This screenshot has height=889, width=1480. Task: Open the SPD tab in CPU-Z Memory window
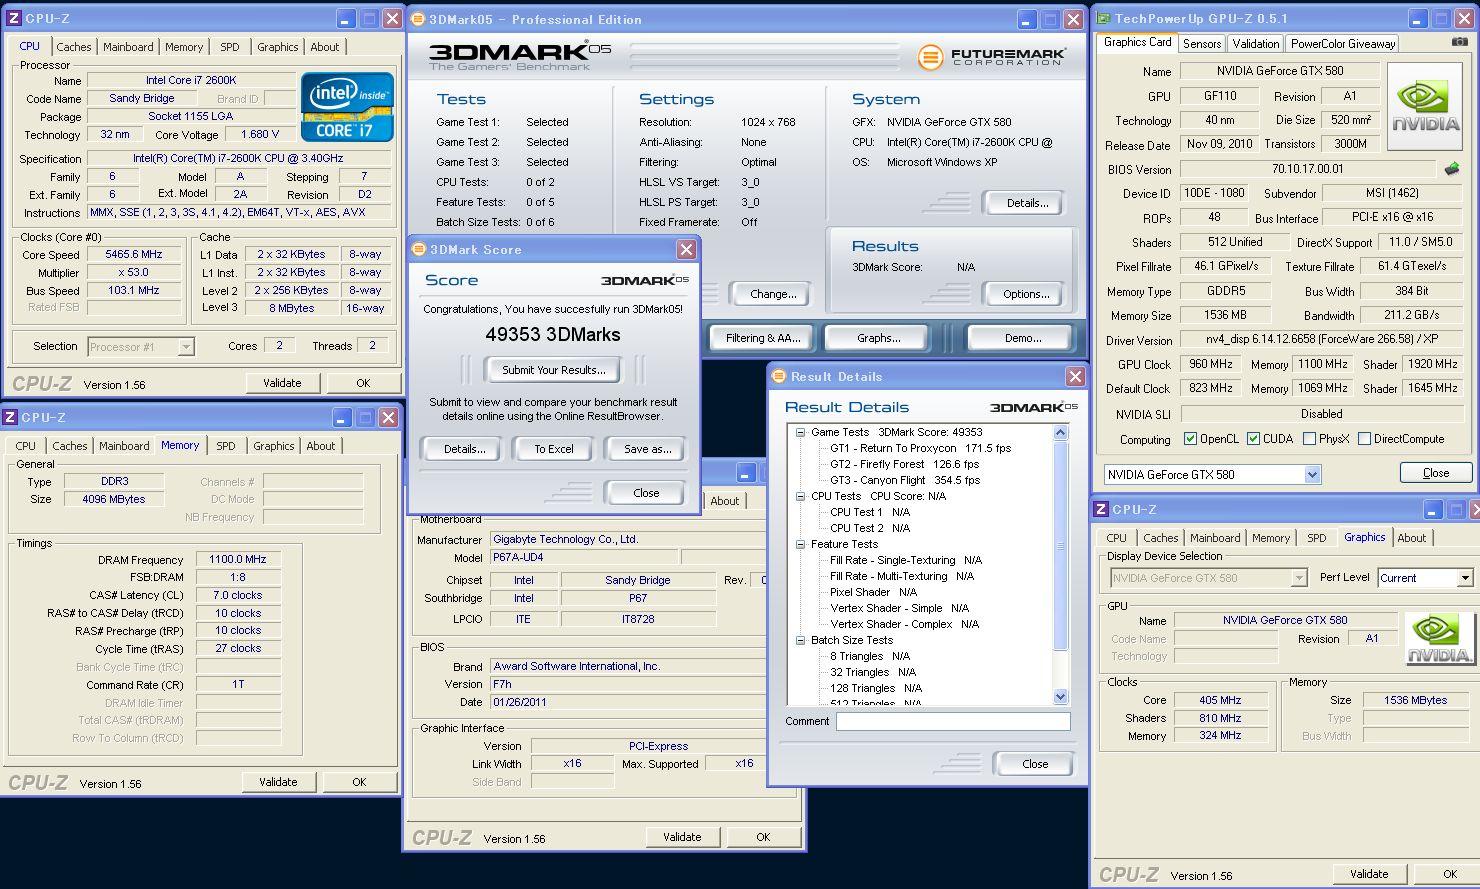[x=226, y=446]
